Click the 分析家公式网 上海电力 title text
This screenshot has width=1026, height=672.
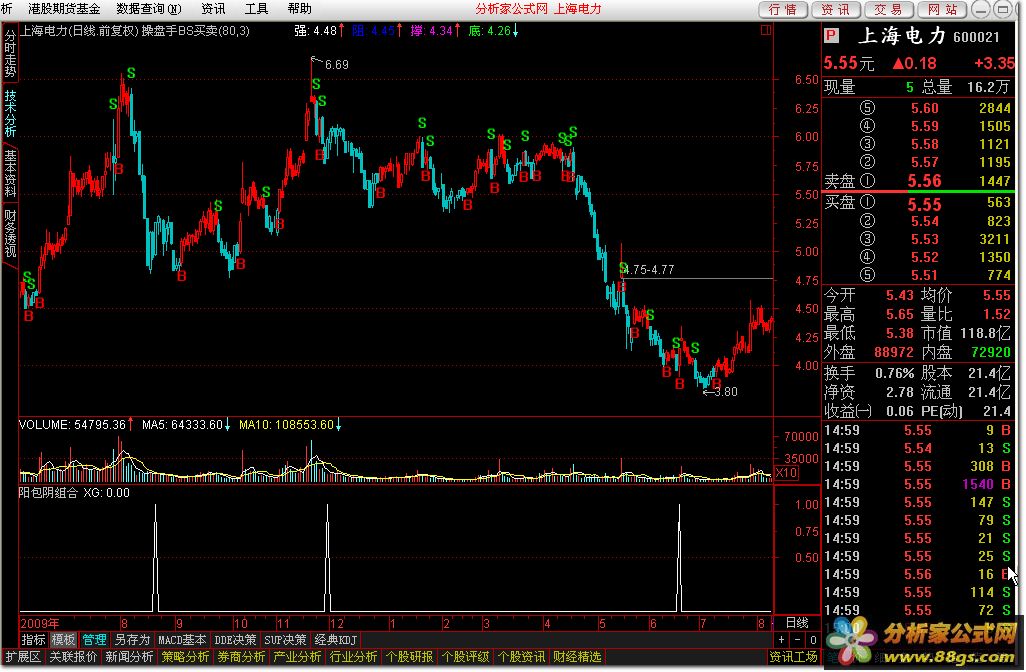point(538,9)
